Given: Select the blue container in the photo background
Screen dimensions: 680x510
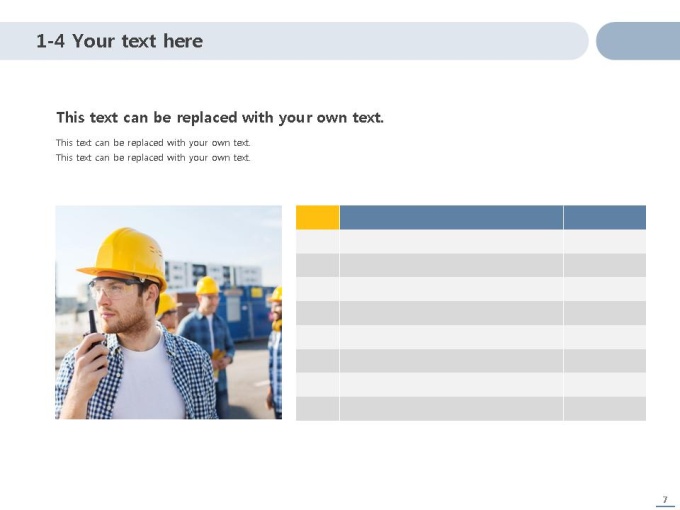Looking at the screenshot, I should click(x=247, y=311).
